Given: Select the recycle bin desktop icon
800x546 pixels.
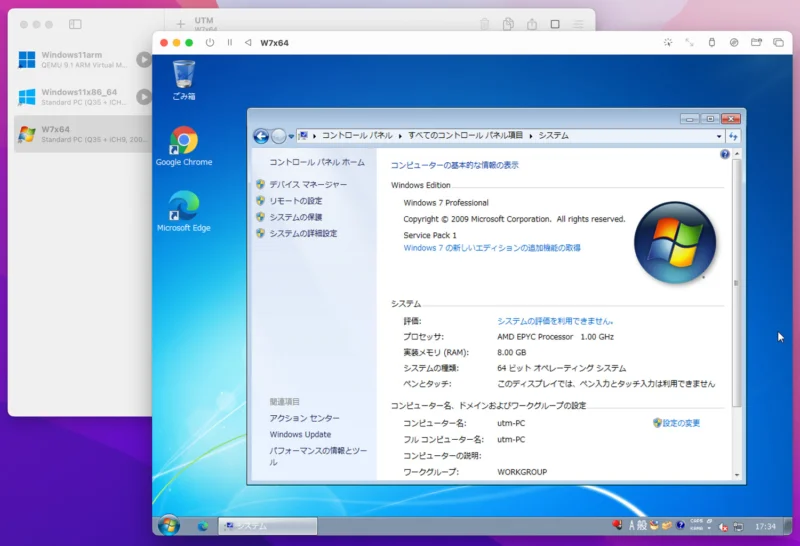Looking at the screenshot, I should [x=184, y=80].
